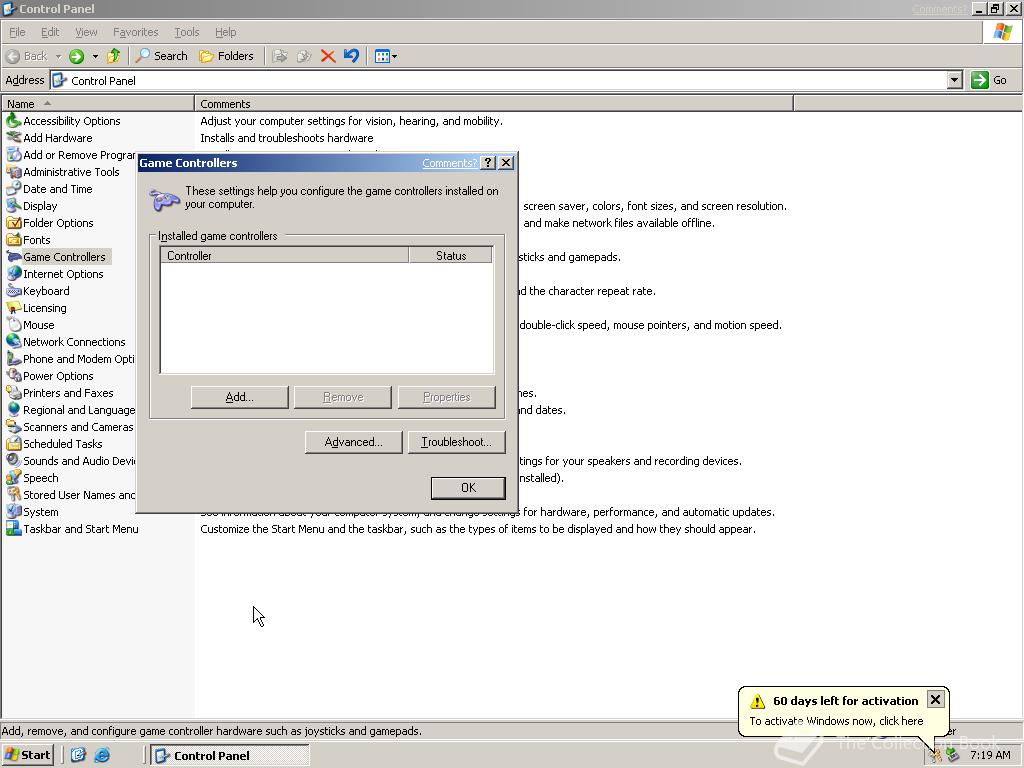Select the Folder Options icon
This screenshot has width=1024, height=768.
point(14,223)
